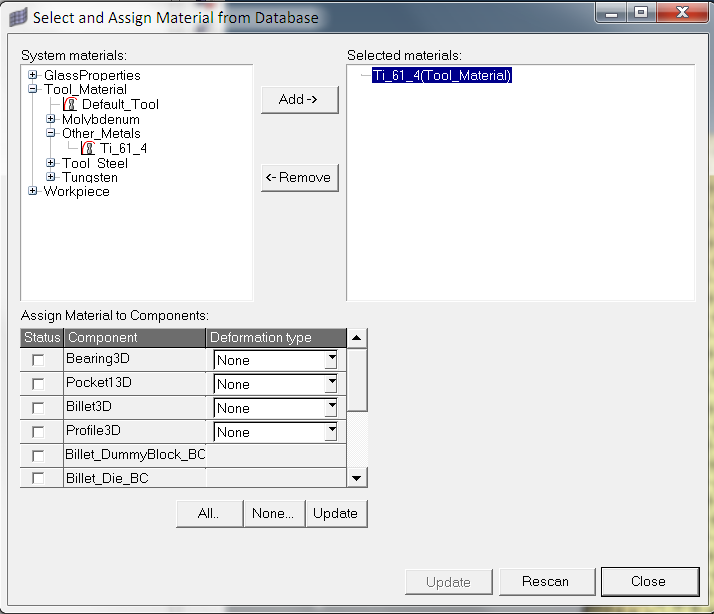Check the Billet_Die_BC status checkbox
This screenshot has width=714, height=614.
pos(38,478)
